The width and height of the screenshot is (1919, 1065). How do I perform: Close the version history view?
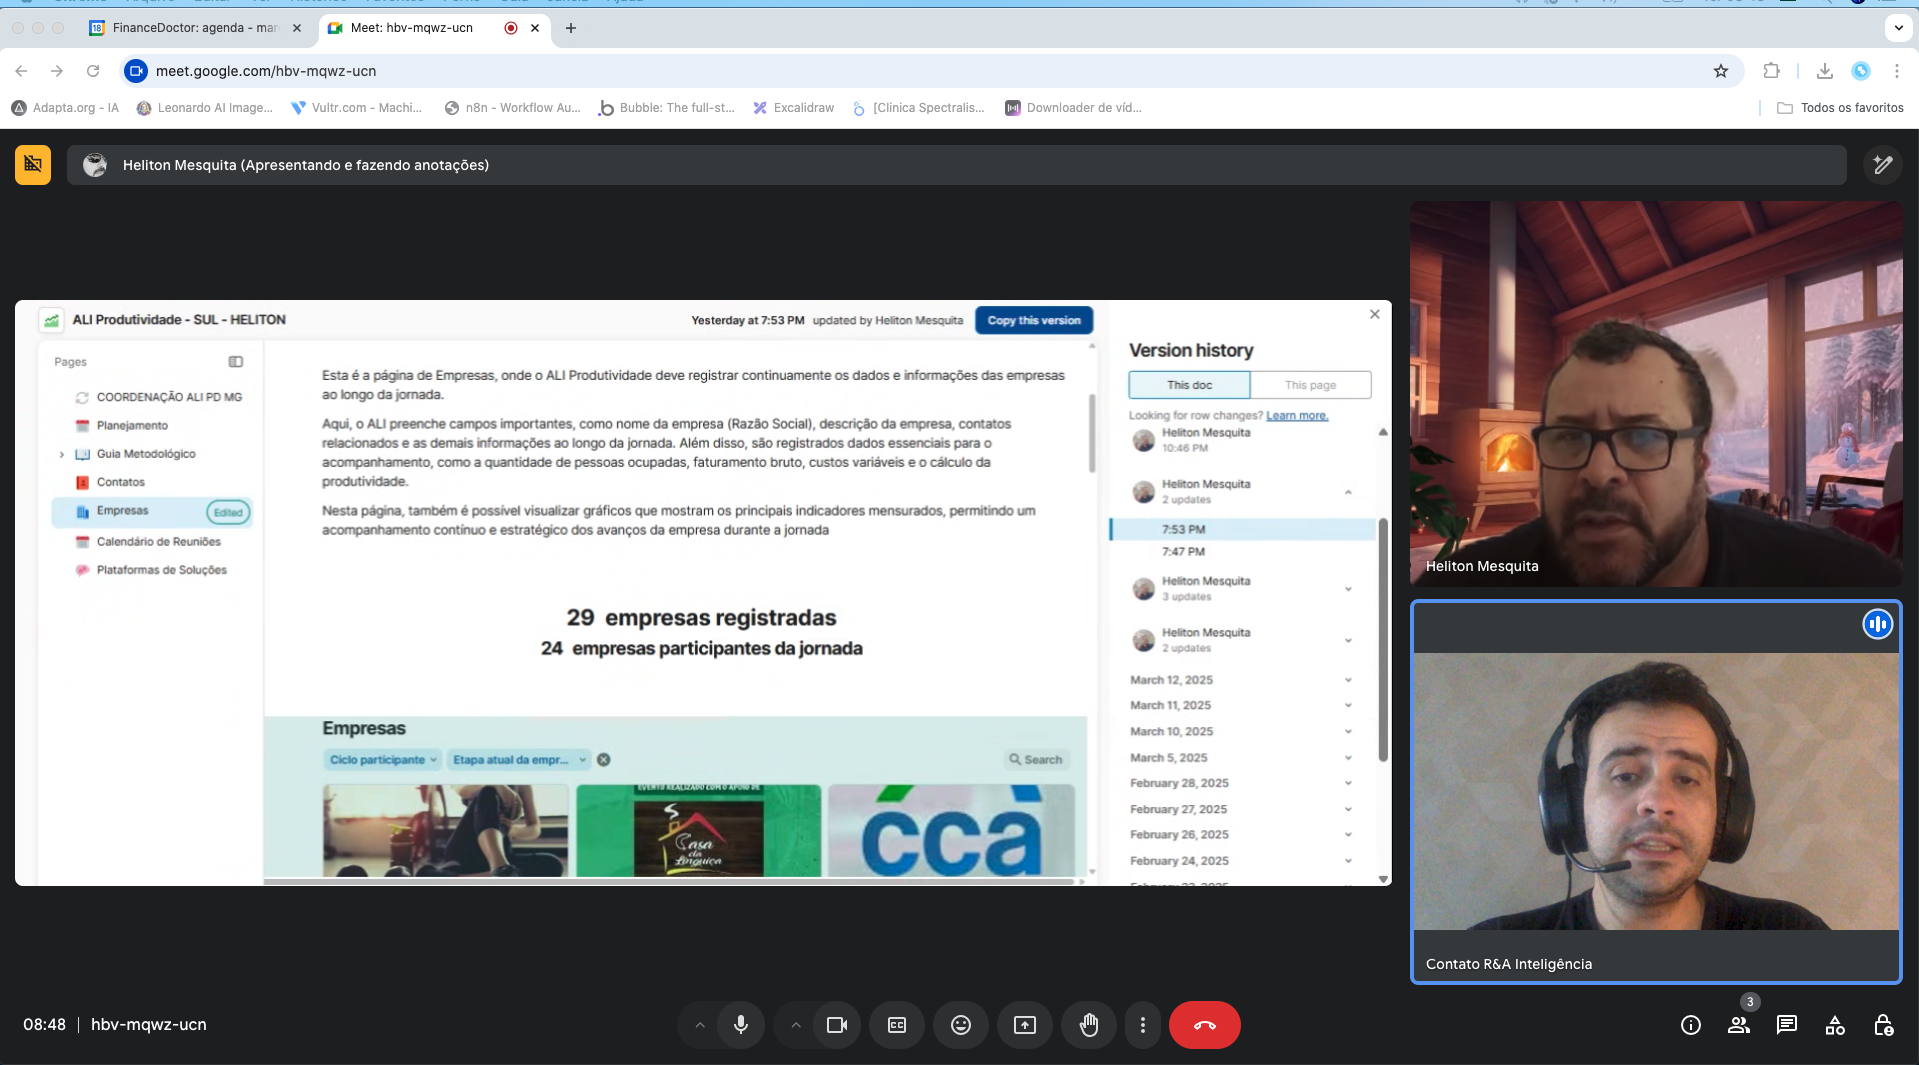pos(1375,314)
